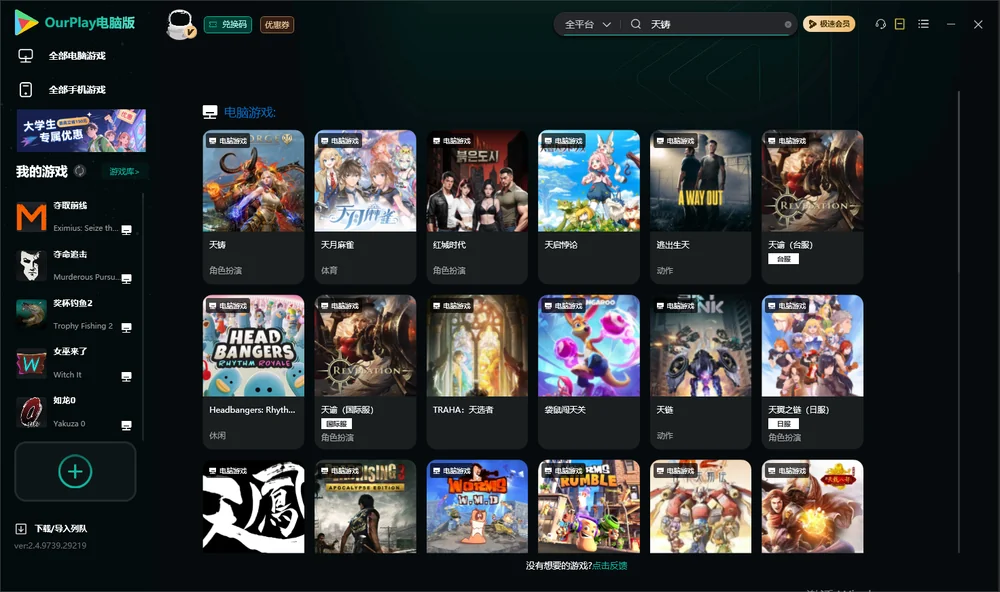Click the 夺取前线 game icon in sidebar

pos(31,217)
